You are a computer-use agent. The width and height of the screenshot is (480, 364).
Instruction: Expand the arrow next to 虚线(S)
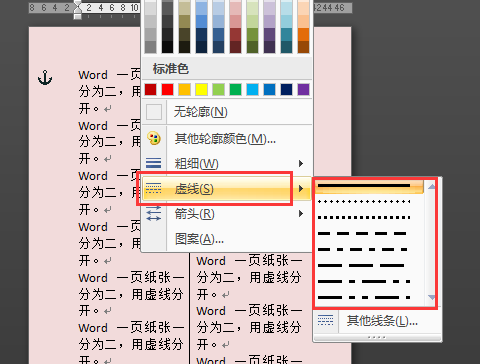coord(301,189)
